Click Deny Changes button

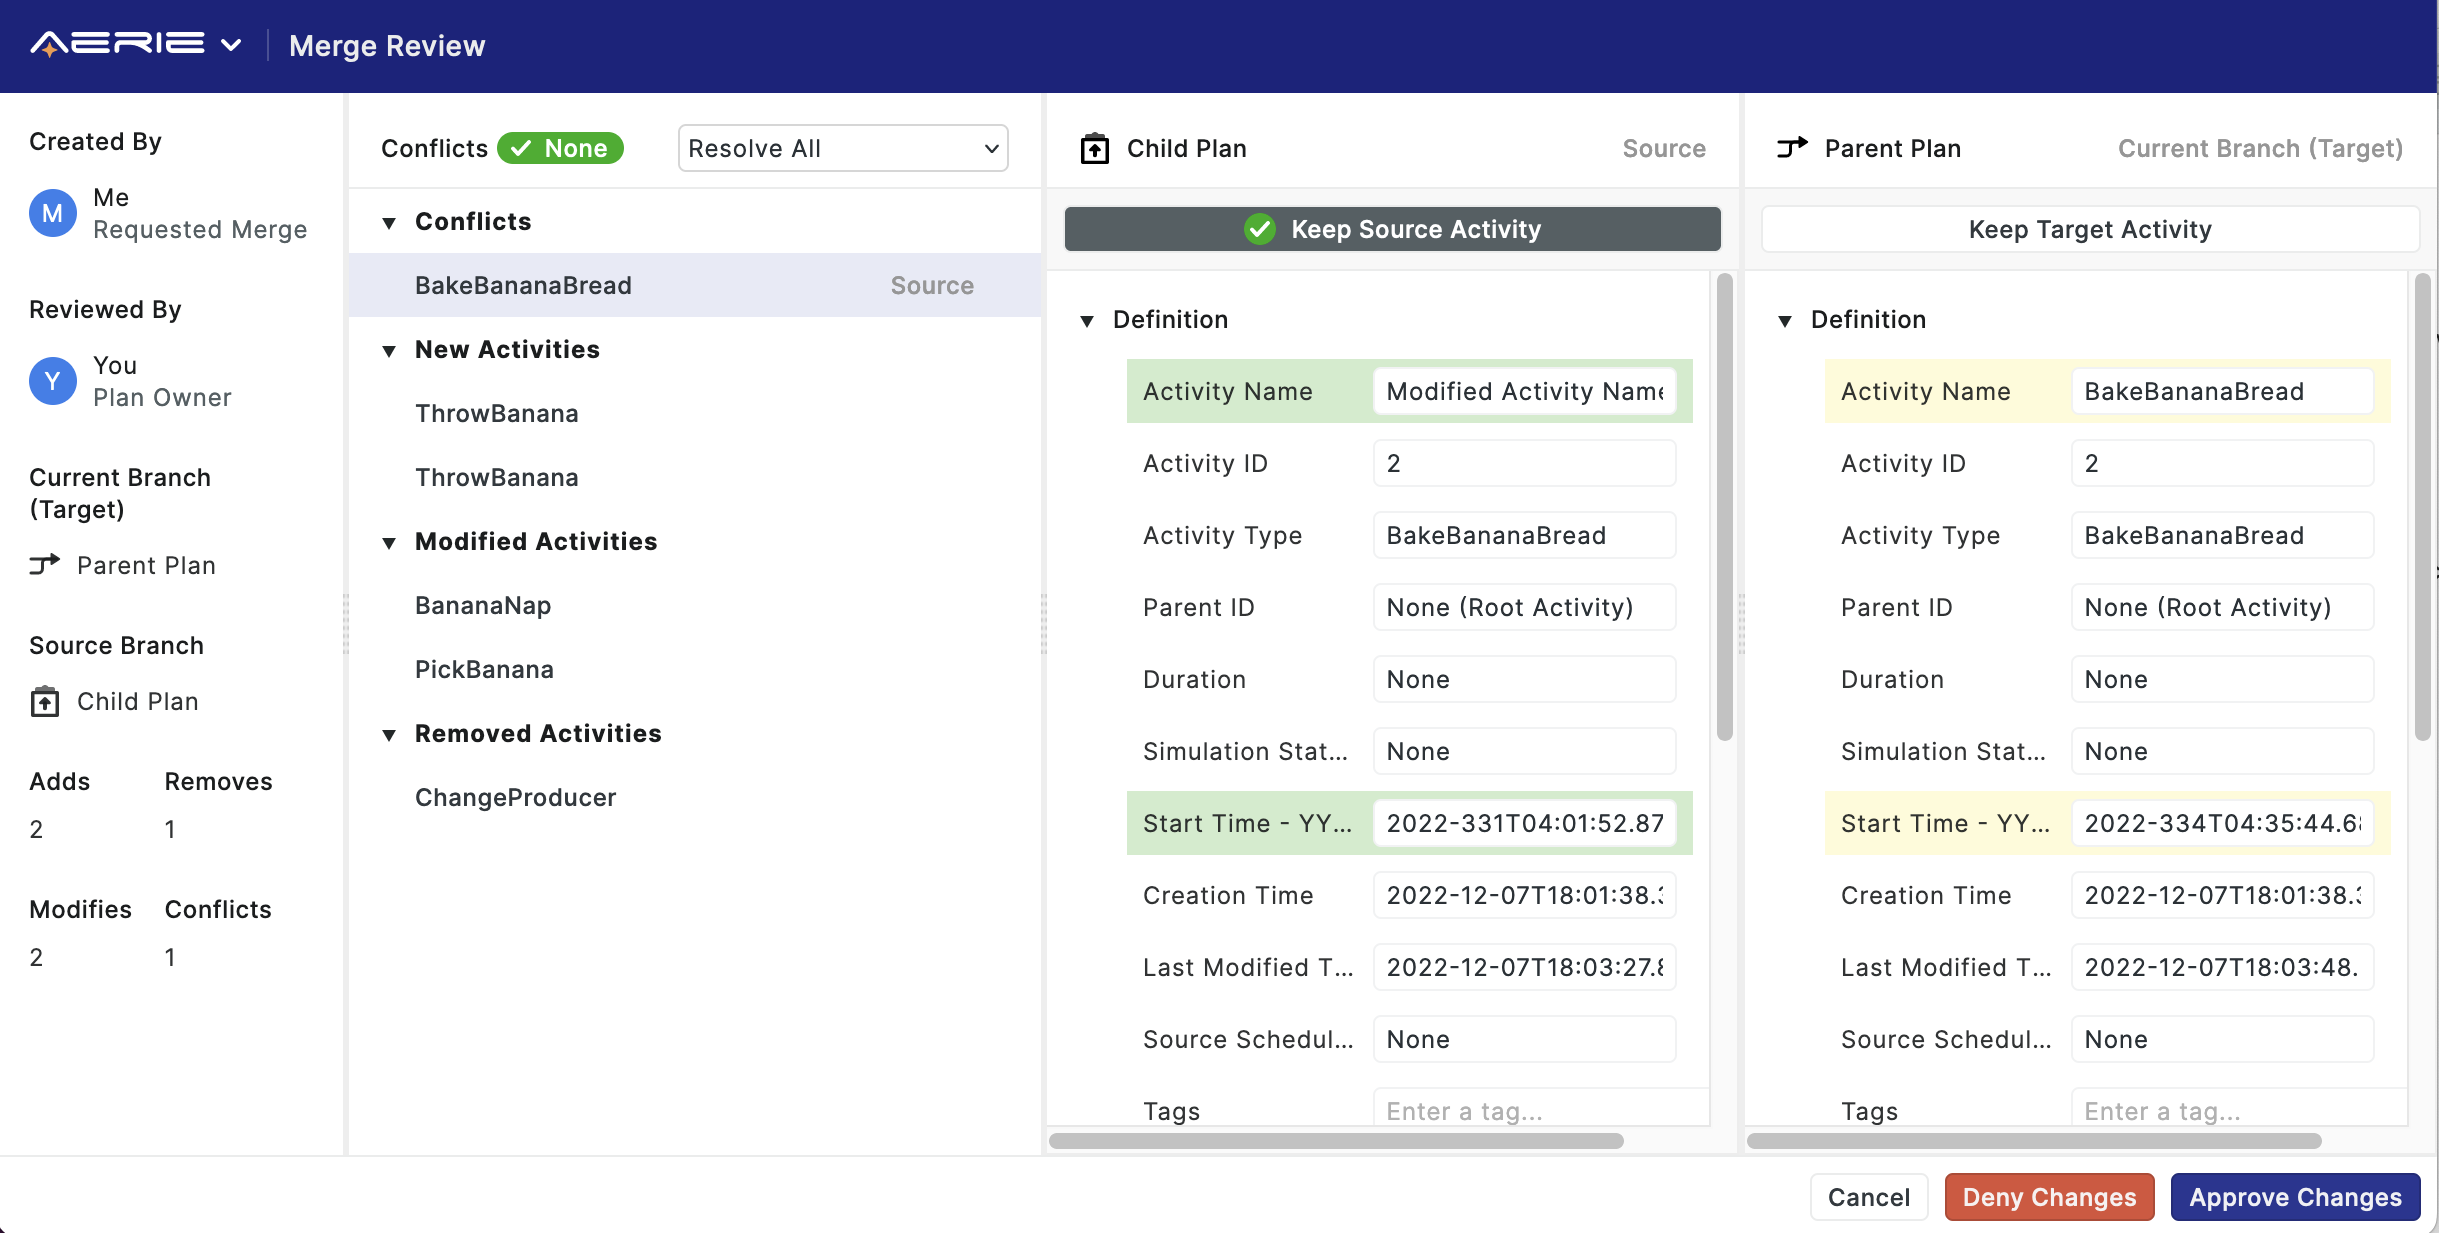tap(2048, 1197)
